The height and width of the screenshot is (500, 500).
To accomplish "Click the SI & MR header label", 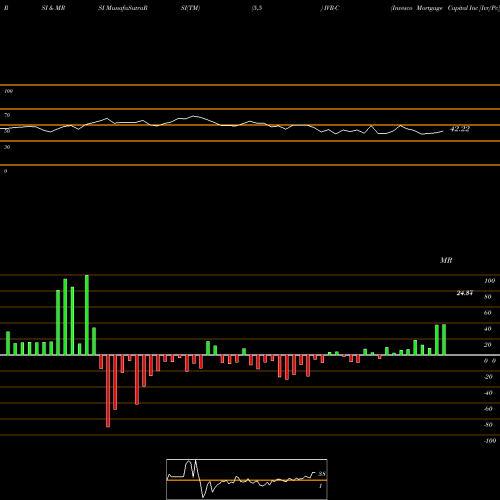I will (x=53, y=8).
